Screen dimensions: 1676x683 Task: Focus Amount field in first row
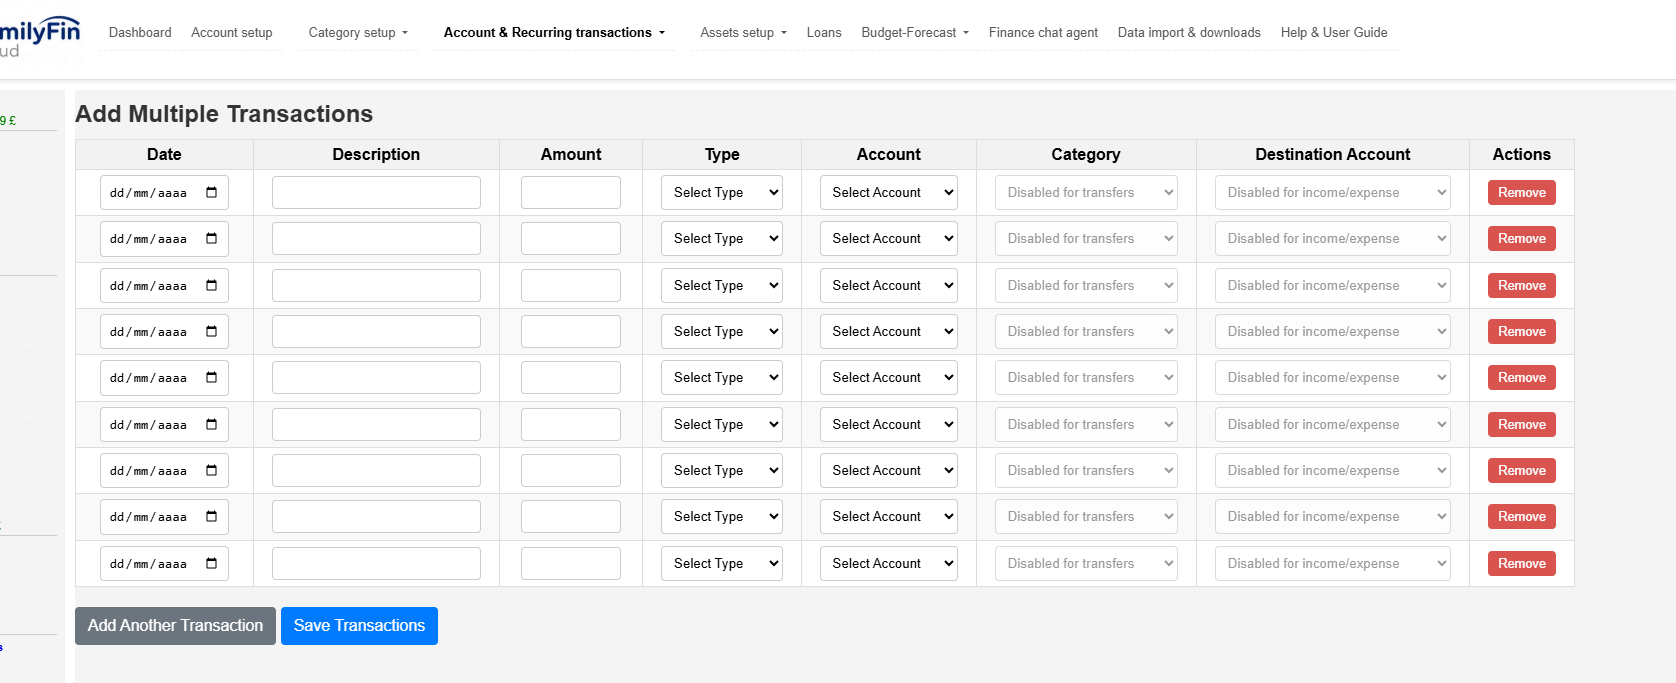571,192
